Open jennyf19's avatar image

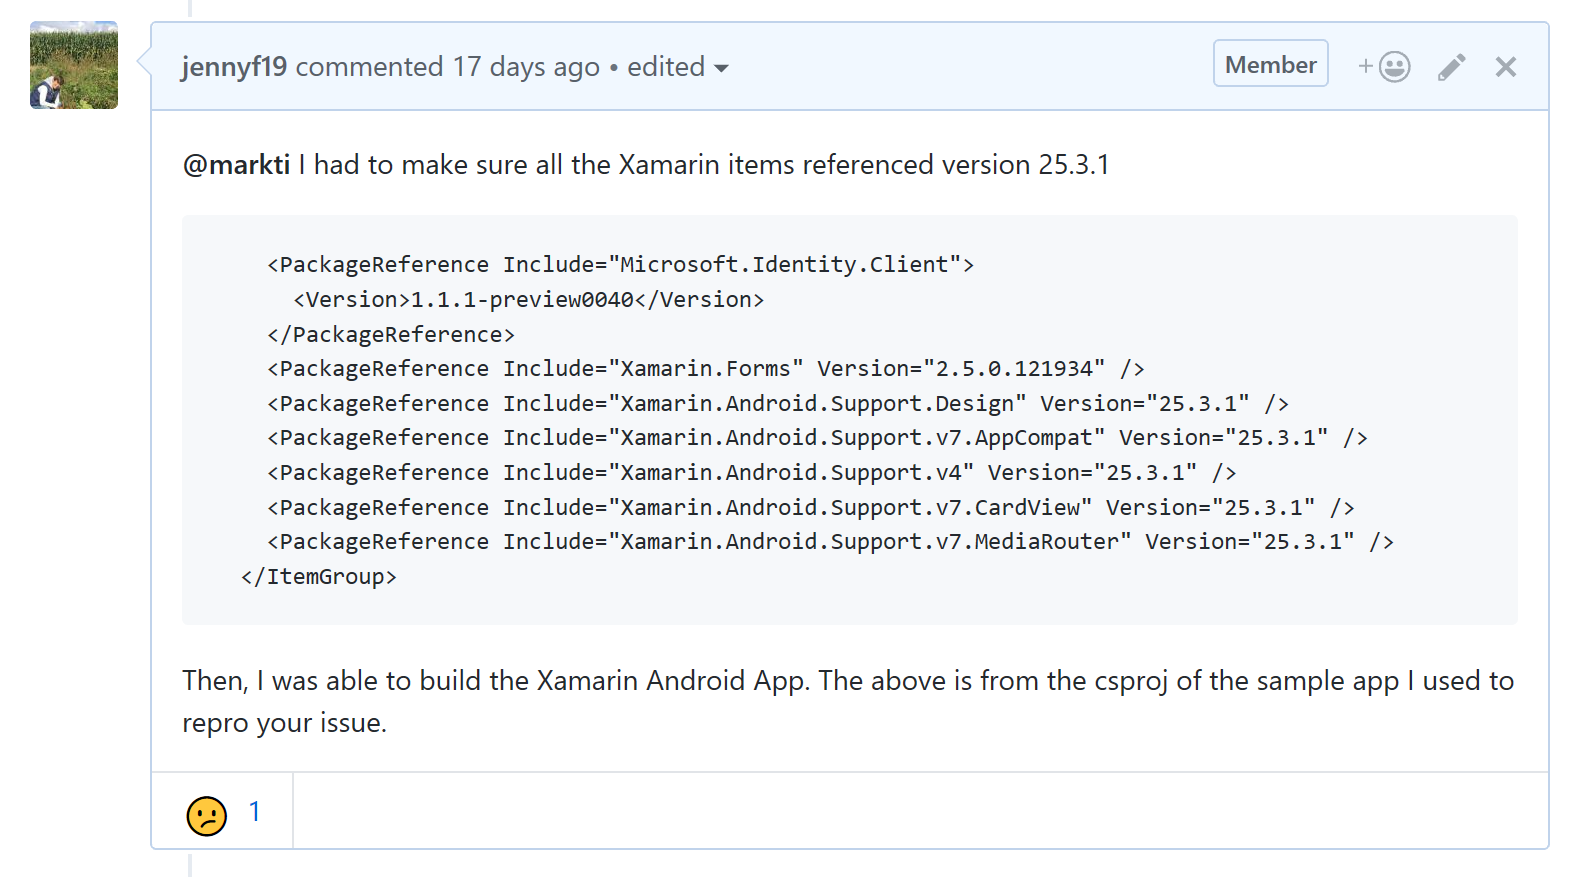(x=74, y=65)
